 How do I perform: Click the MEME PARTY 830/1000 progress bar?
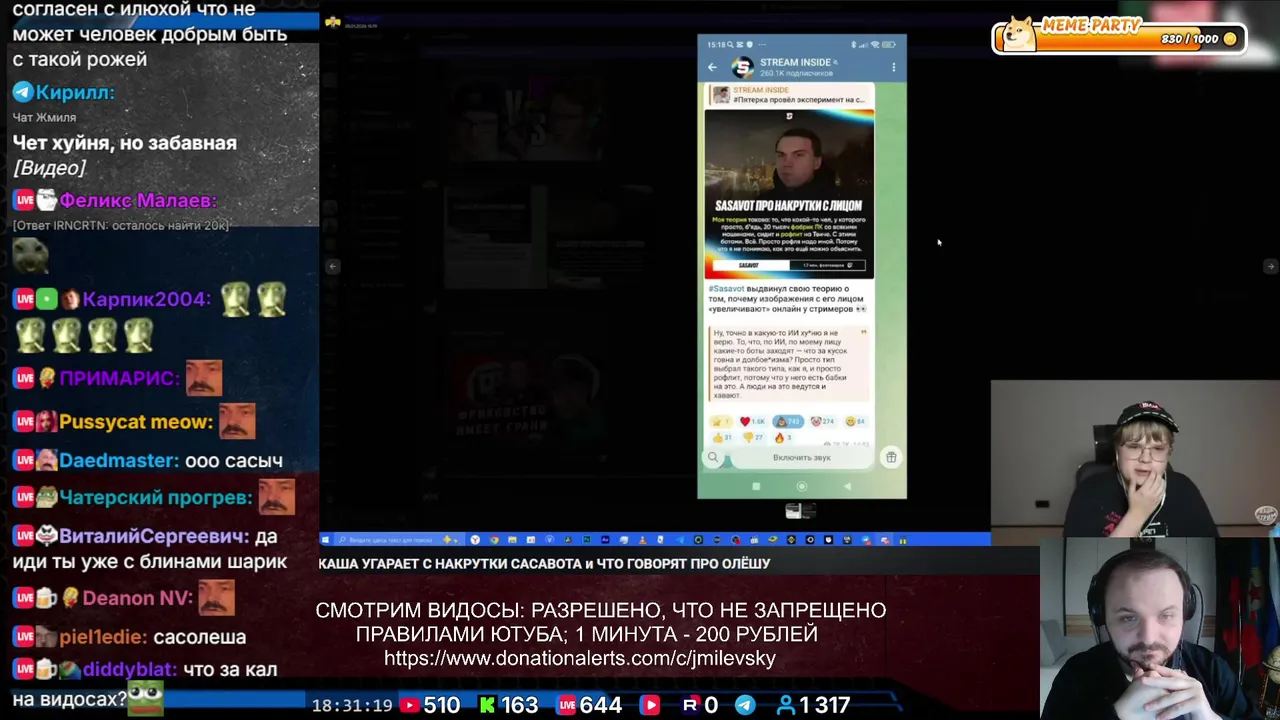(x=1120, y=38)
